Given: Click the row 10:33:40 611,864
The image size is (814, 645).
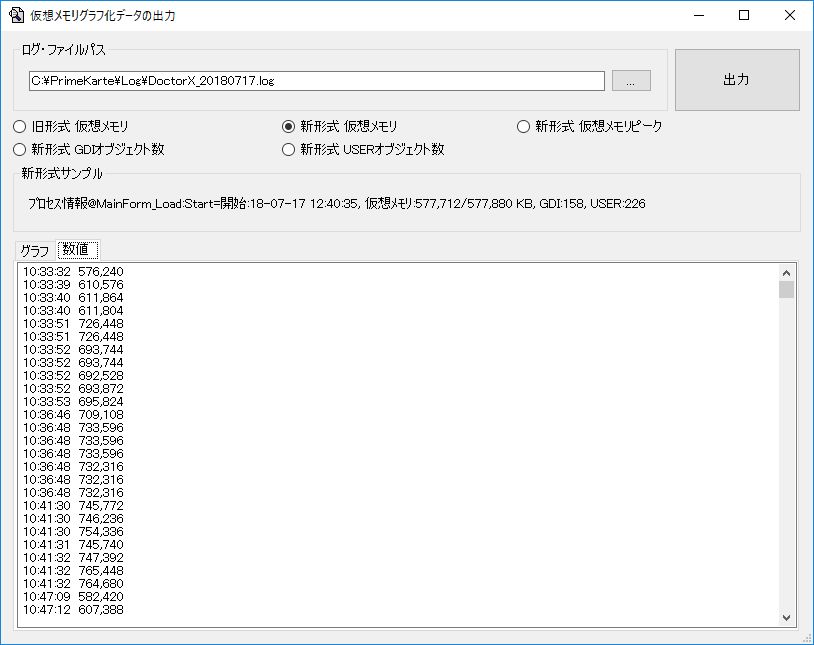Looking at the screenshot, I should [x=73, y=298].
